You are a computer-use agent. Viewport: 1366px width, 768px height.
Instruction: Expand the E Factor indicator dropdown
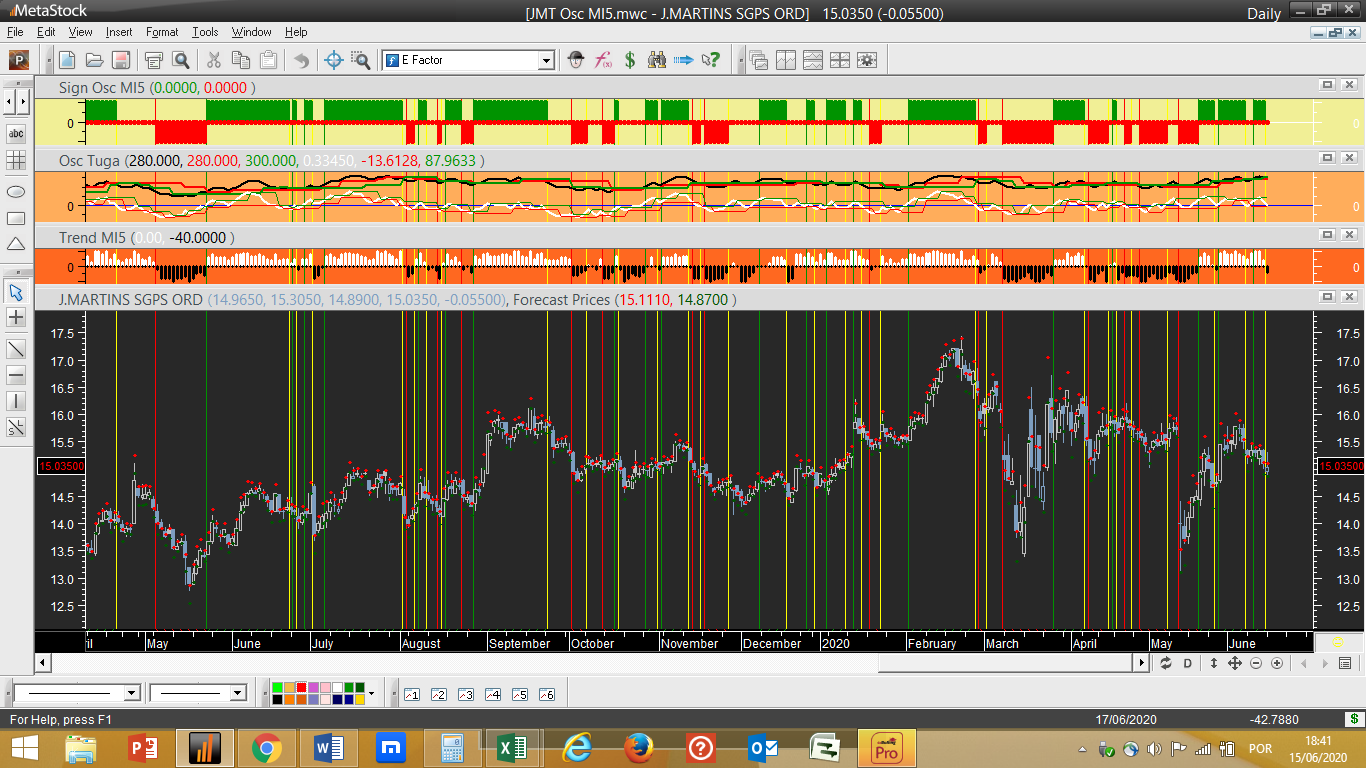(546, 61)
